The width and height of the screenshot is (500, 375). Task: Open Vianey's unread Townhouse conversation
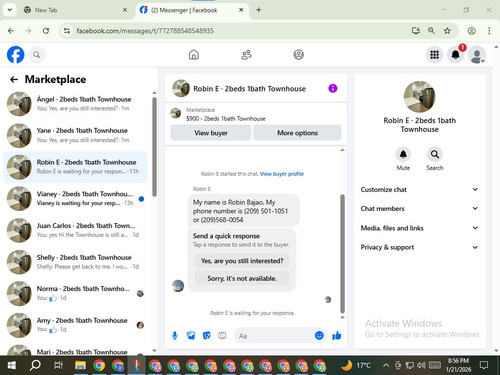point(75,199)
